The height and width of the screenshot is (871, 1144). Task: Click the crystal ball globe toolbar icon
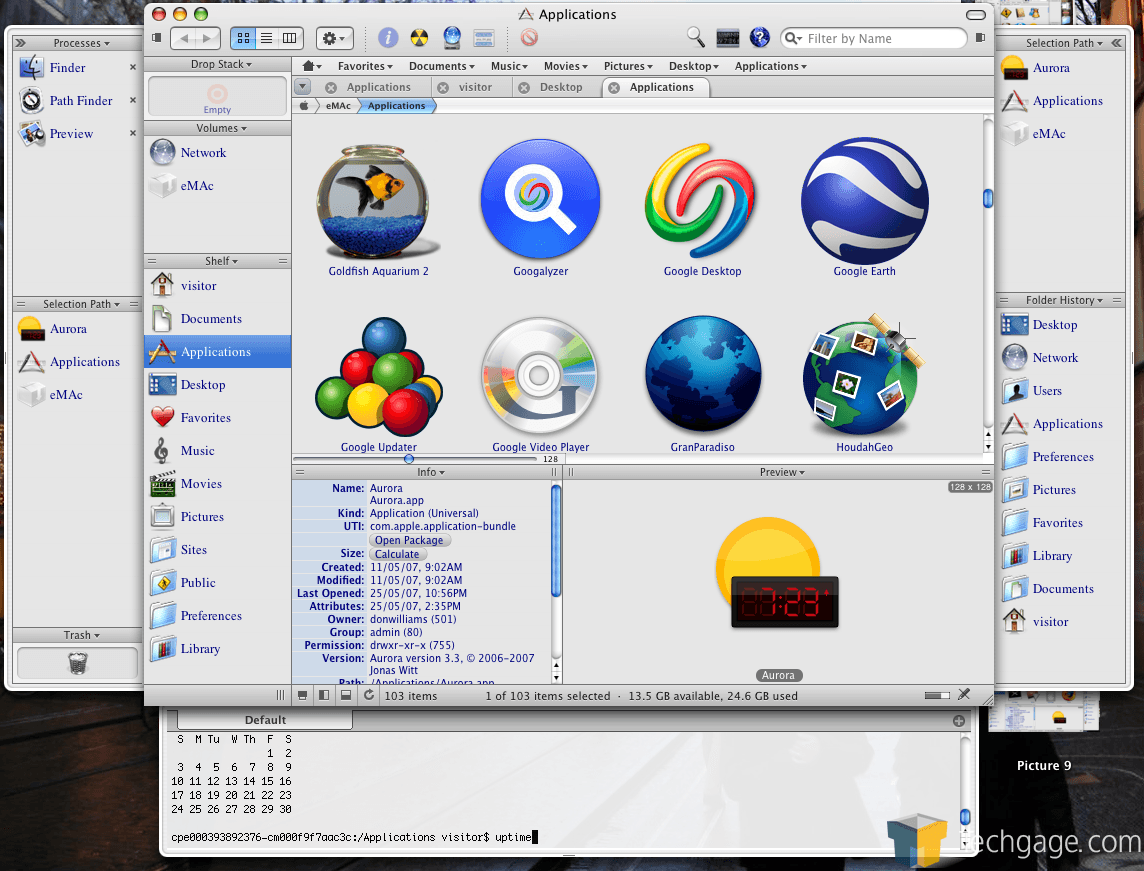click(x=452, y=37)
